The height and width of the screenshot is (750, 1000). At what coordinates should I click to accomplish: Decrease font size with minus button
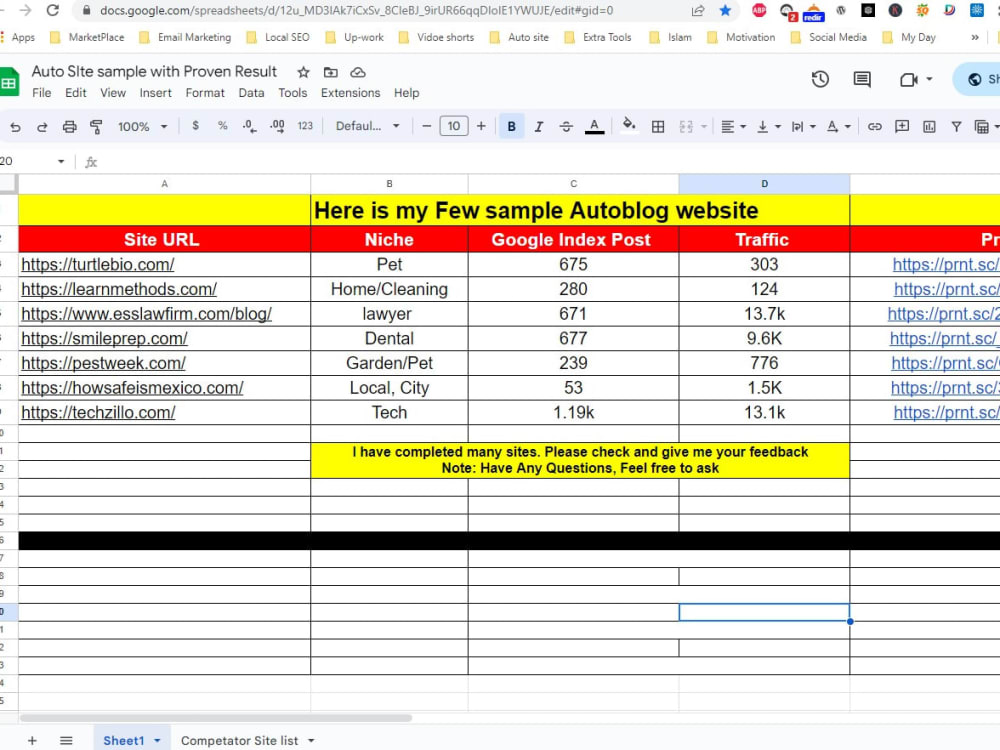tap(427, 126)
